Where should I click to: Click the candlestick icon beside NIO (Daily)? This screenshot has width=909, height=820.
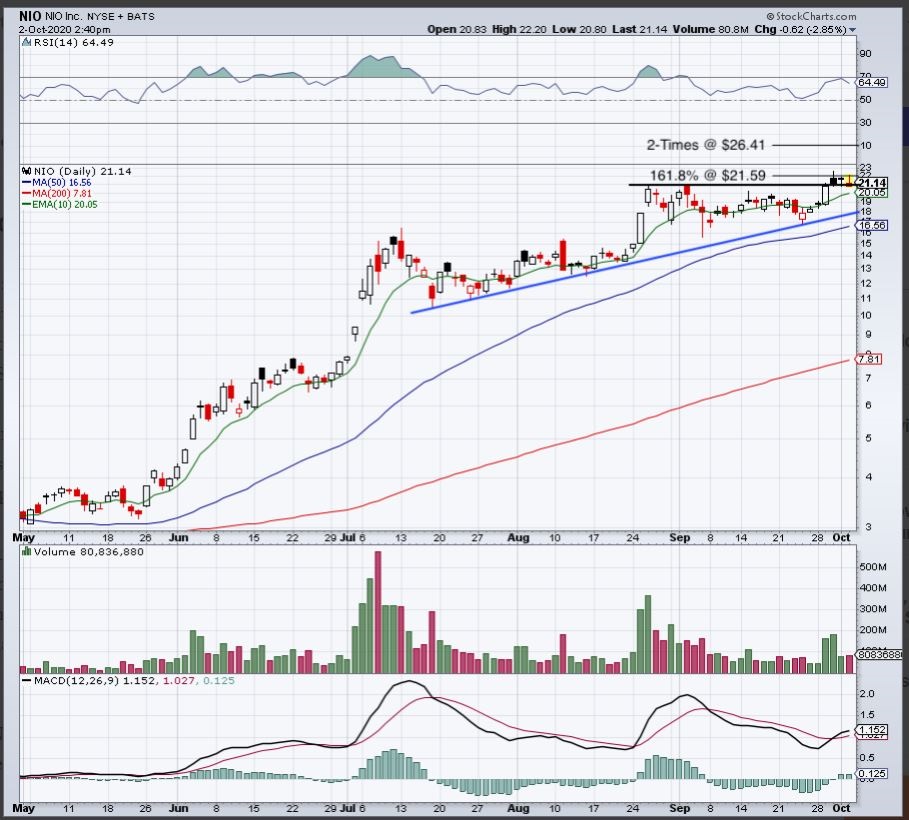[26, 172]
